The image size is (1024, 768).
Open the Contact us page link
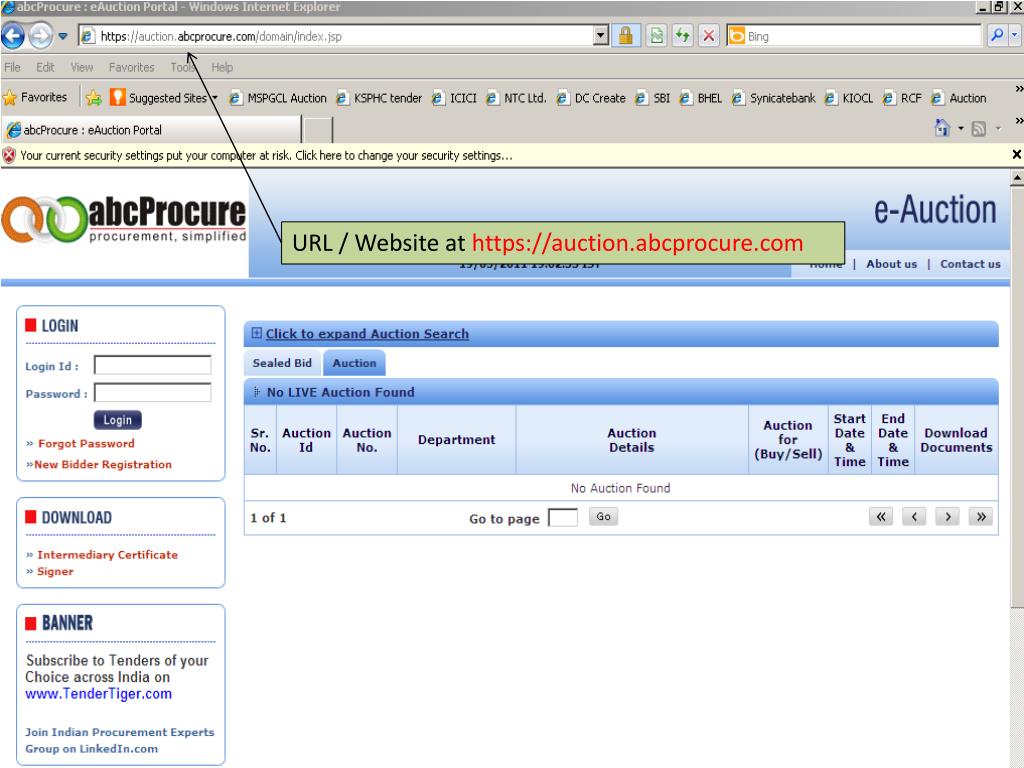coord(970,264)
